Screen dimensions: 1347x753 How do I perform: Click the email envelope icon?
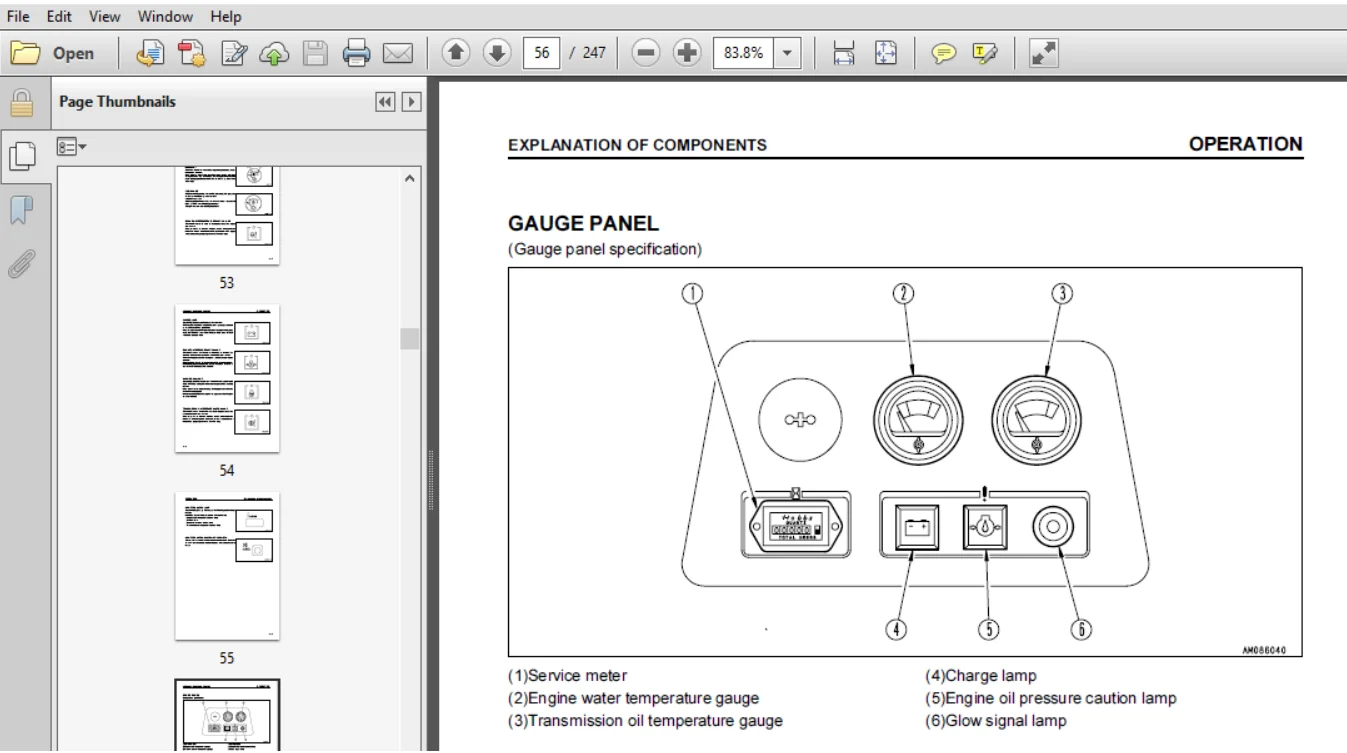(x=398, y=54)
